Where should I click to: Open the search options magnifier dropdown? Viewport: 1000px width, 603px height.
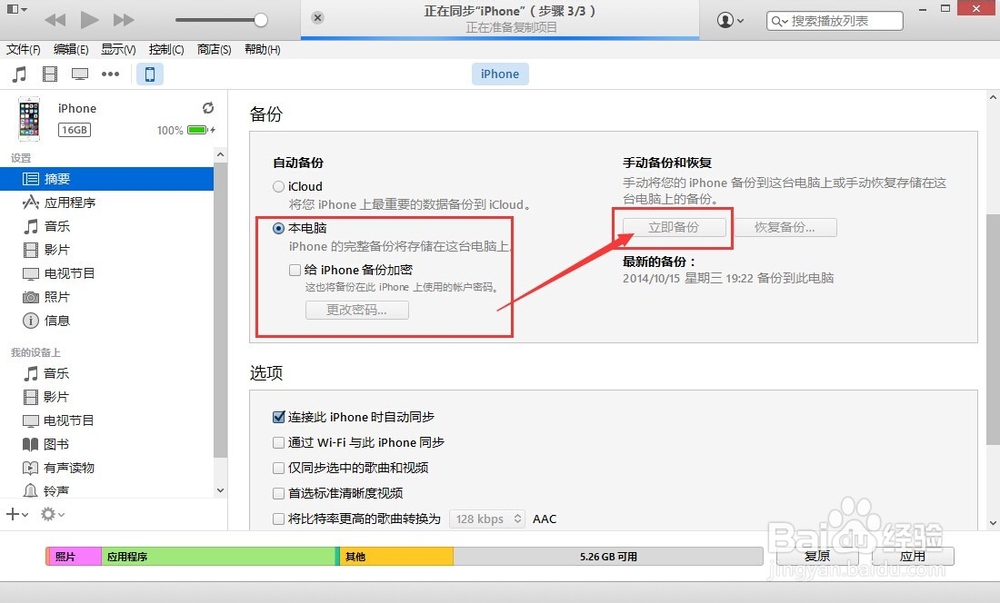(779, 21)
